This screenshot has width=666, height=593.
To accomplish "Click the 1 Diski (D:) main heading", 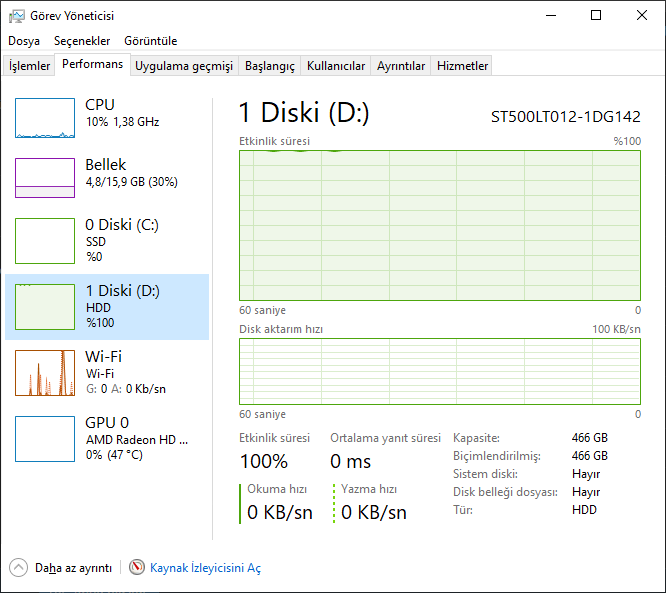I will coord(304,113).
